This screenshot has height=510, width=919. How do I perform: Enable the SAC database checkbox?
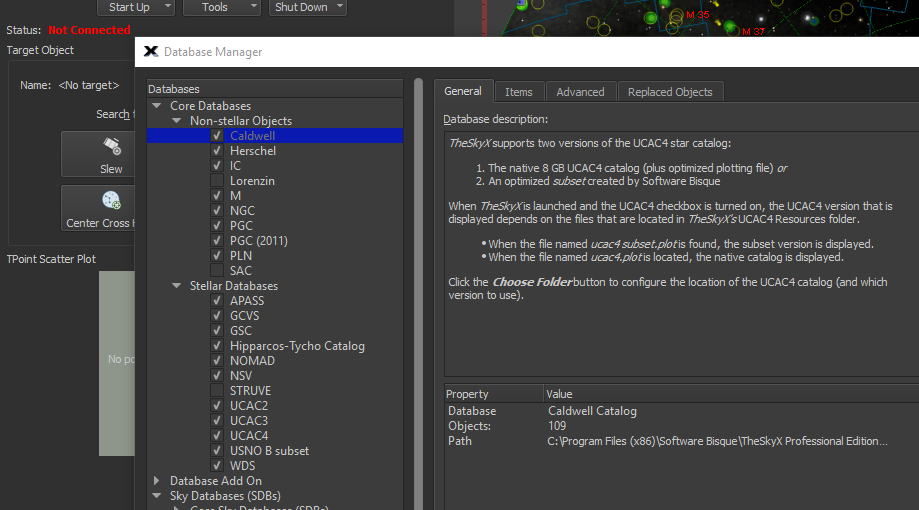point(217,270)
